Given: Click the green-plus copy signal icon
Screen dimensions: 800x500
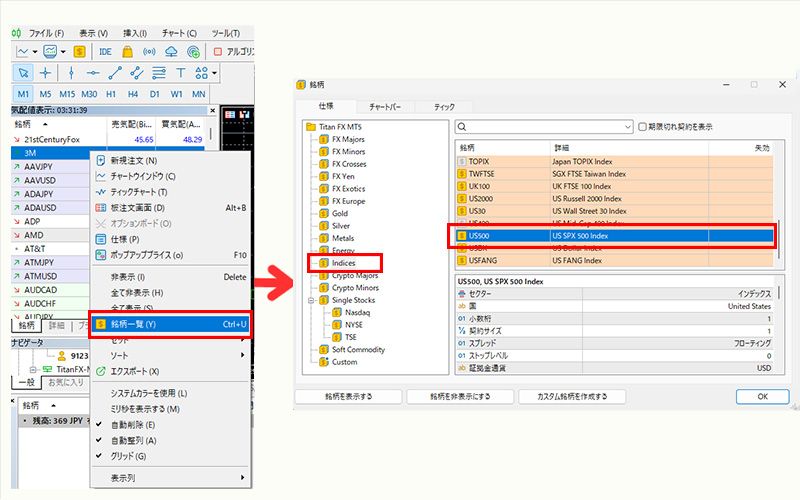Looking at the screenshot, I should pos(193,52).
